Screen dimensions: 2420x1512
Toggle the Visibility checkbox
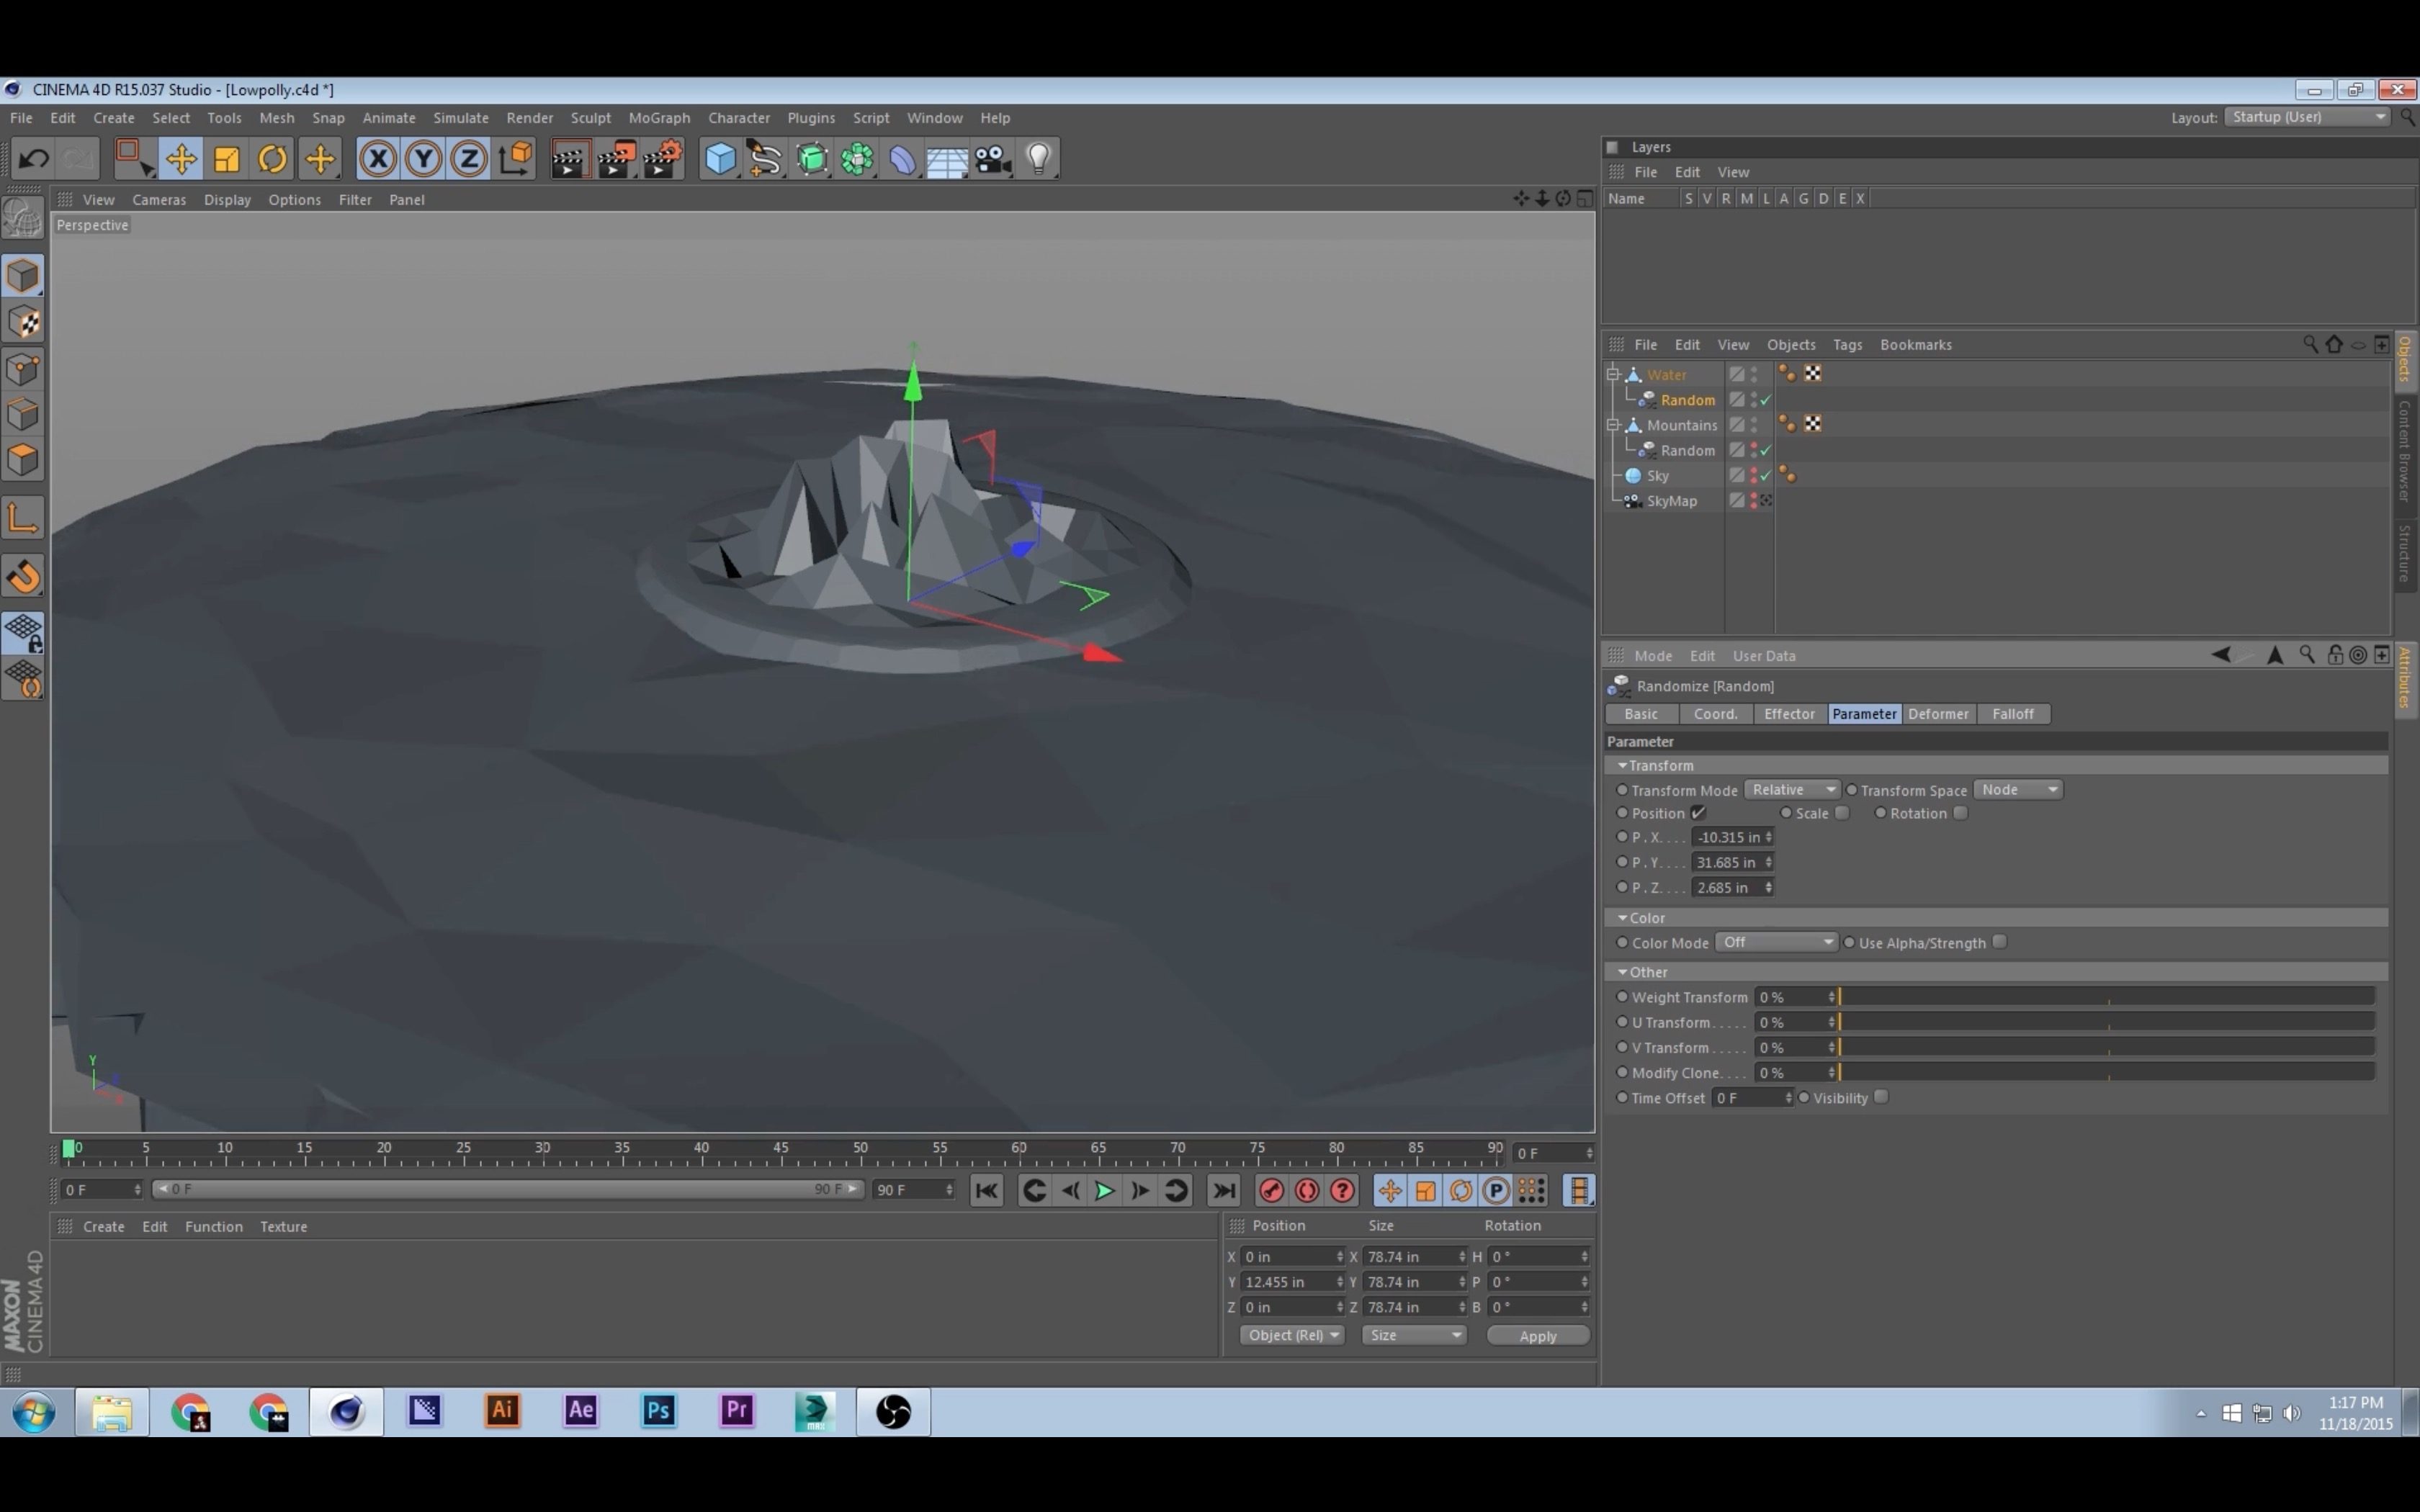click(x=1881, y=1097)
